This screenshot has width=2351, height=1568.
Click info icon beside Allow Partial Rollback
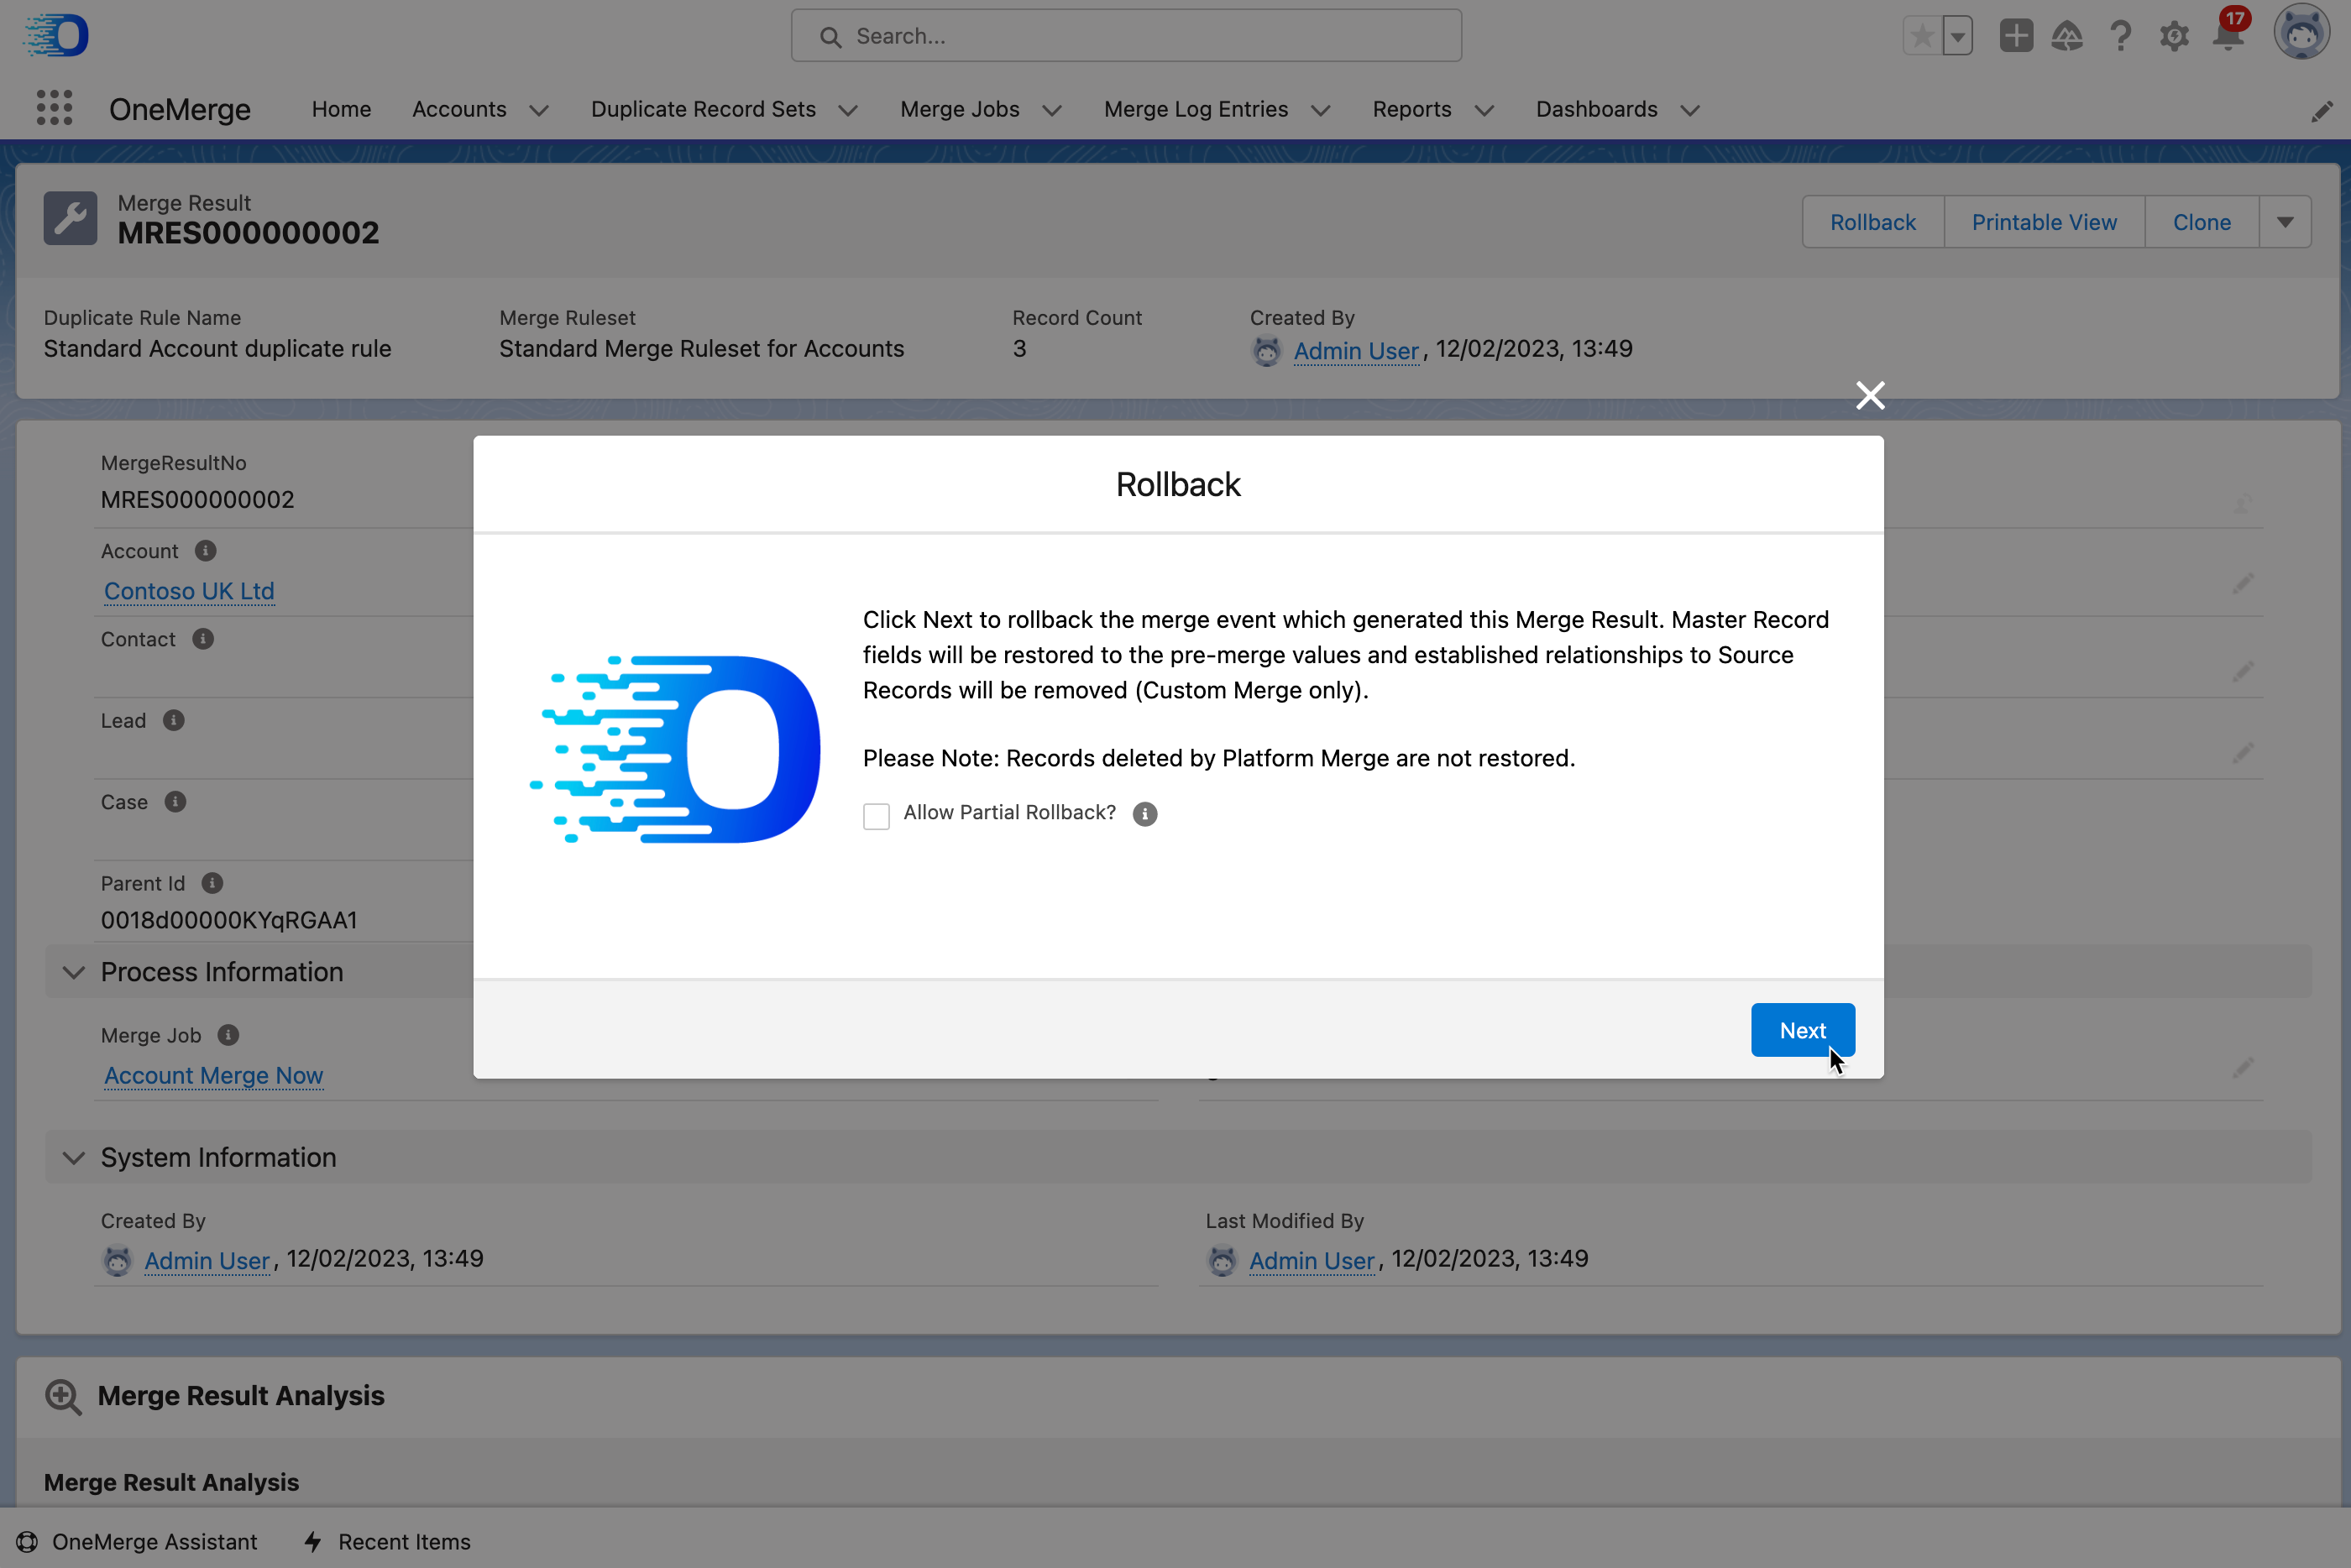1145,814
